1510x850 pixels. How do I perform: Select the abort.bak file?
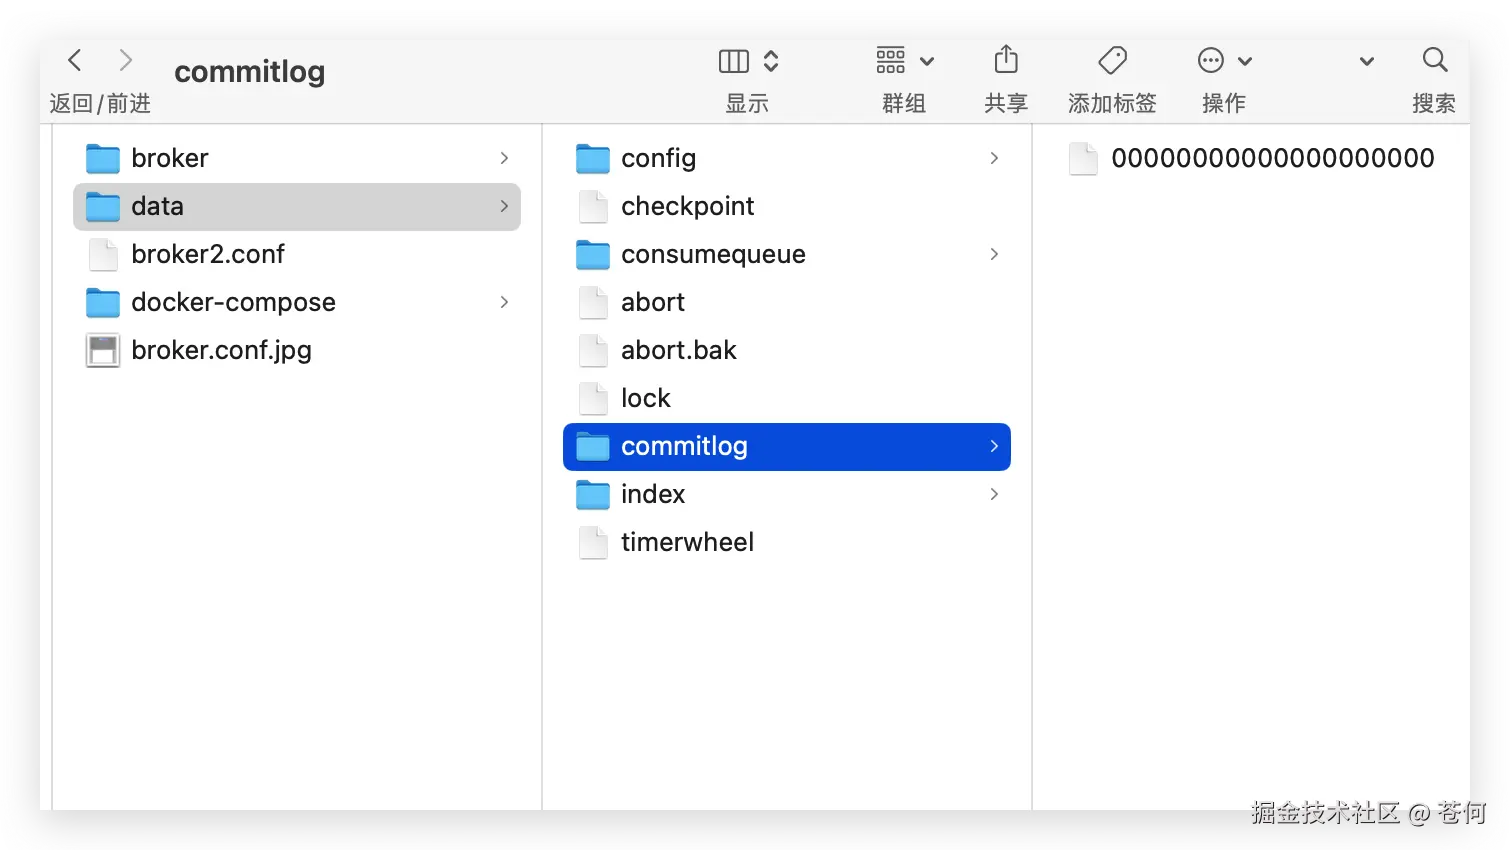point(679,350)
